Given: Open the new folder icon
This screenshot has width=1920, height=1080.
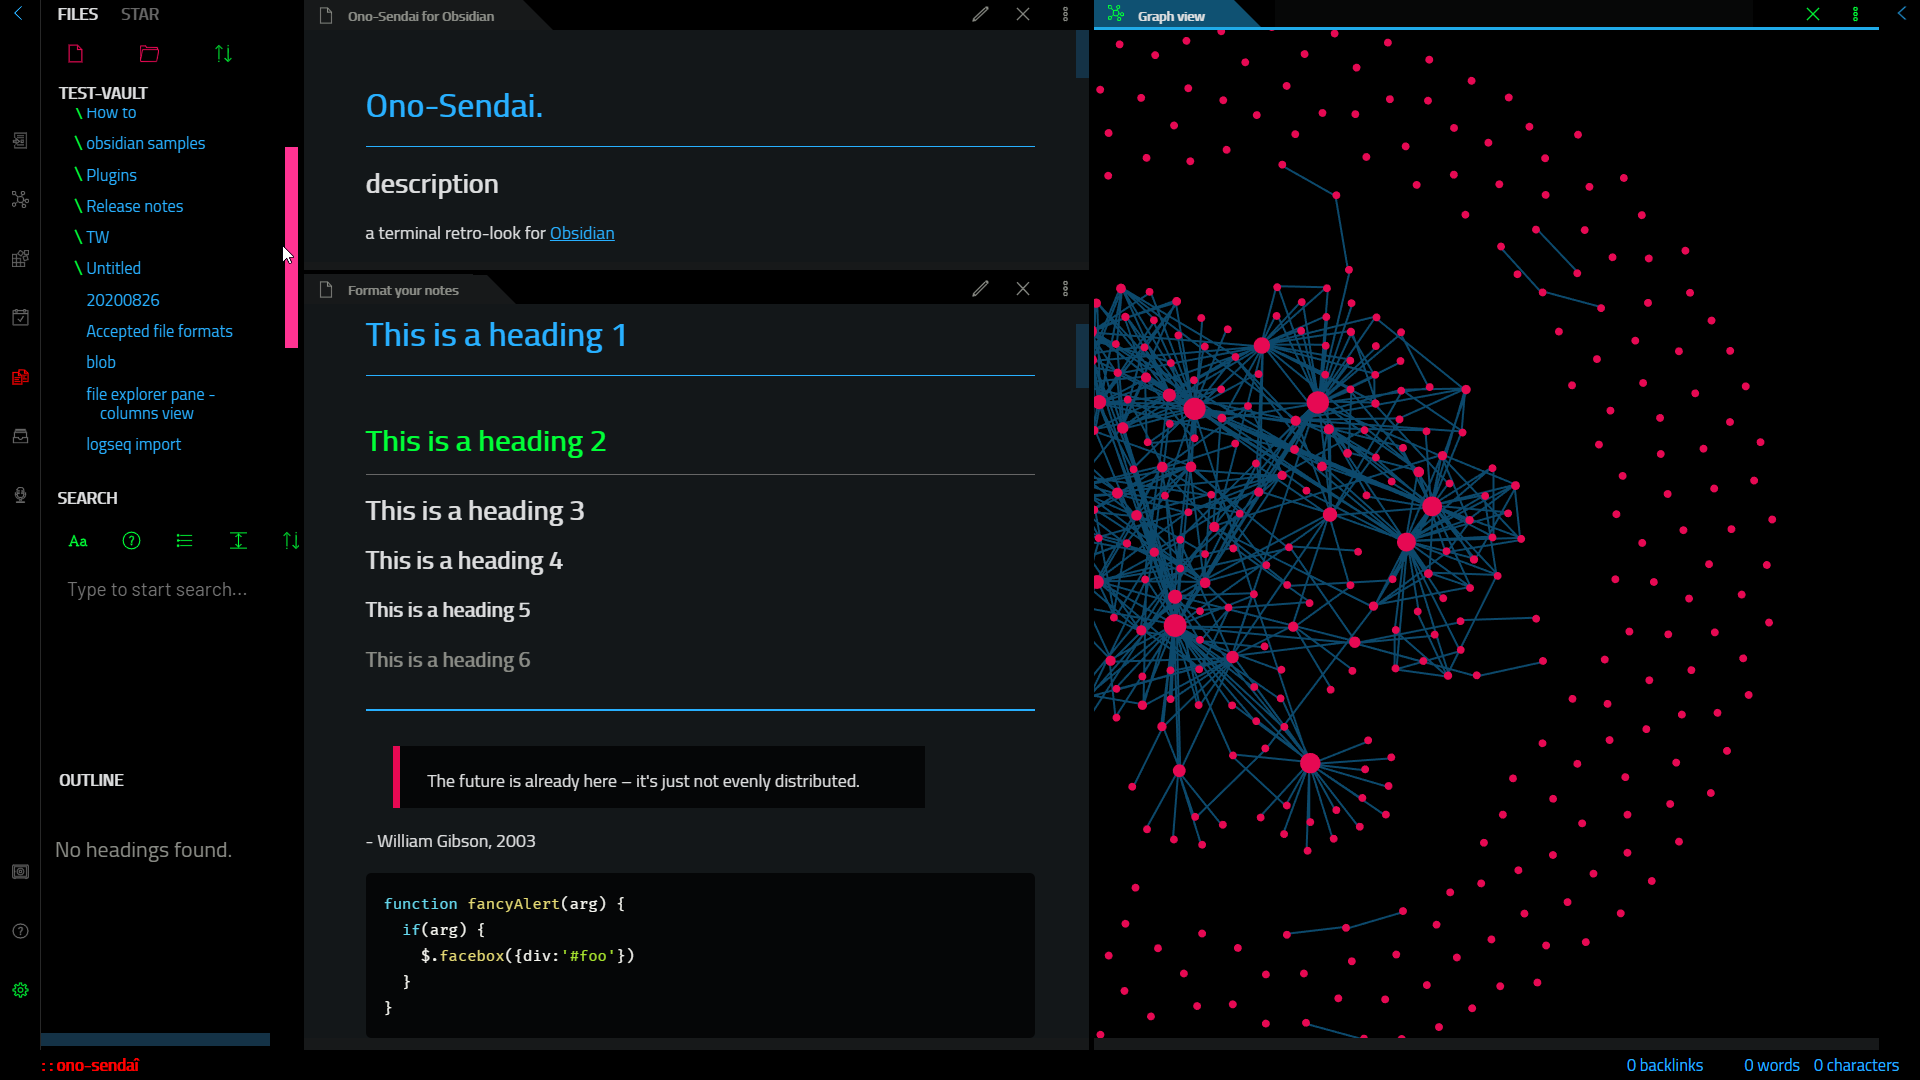Looking at the screenshot, I should tap(150, 53).
